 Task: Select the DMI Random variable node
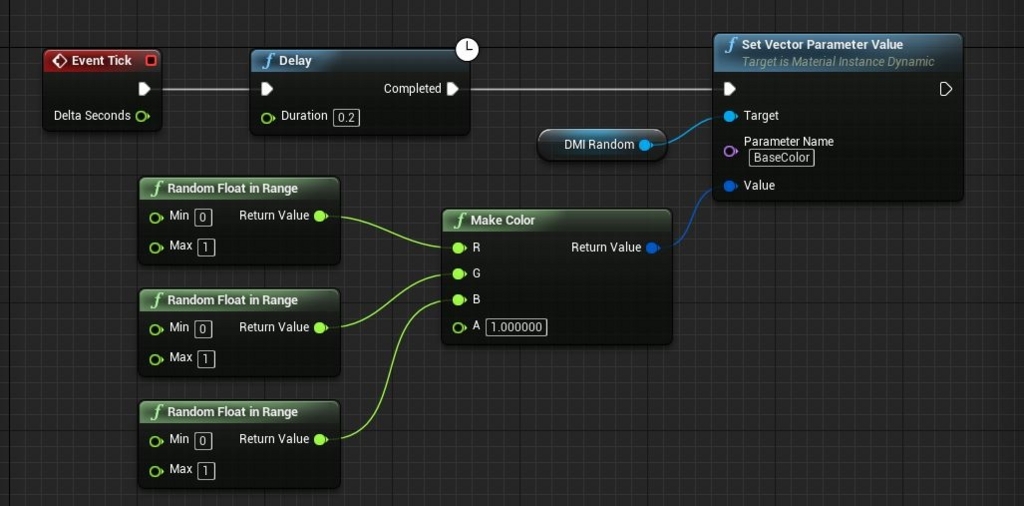coord(601,145)
